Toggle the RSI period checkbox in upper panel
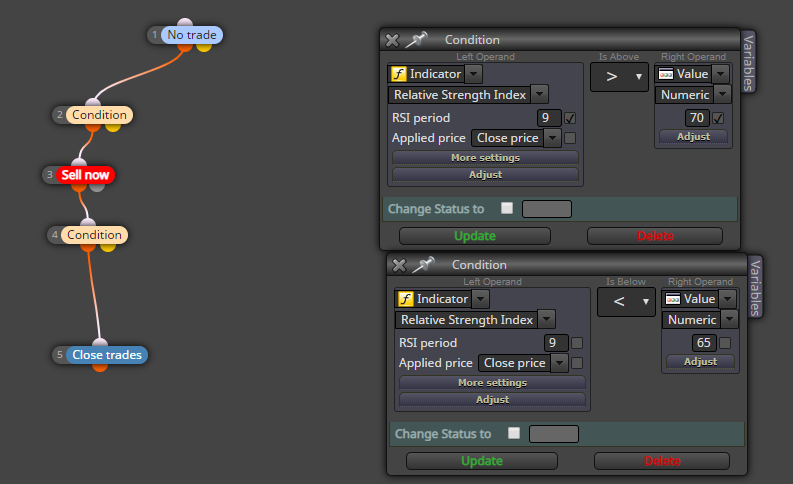The image size is (793, 484). 570,118
